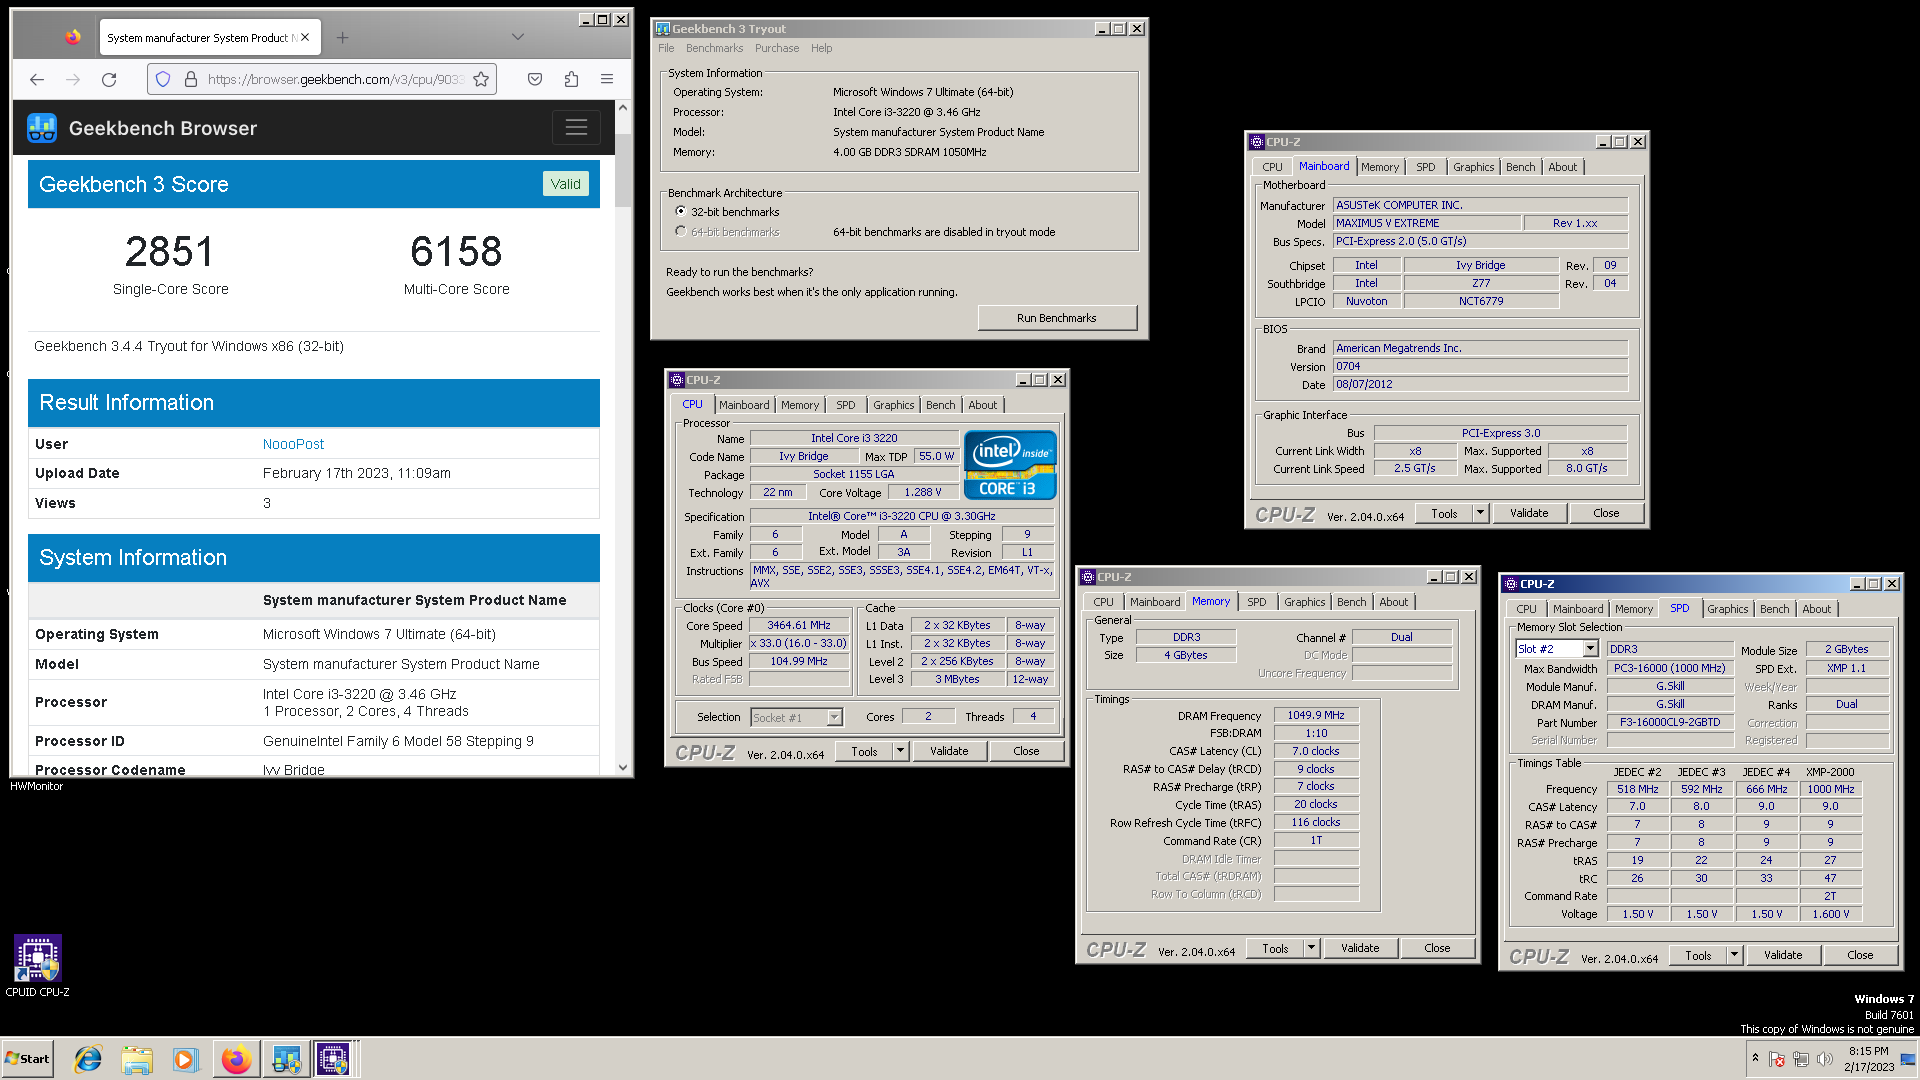Open a new Firefox tab
Image resolution: width=1920 pixels, height=1080 pixels.
click(x=343, y=37)
